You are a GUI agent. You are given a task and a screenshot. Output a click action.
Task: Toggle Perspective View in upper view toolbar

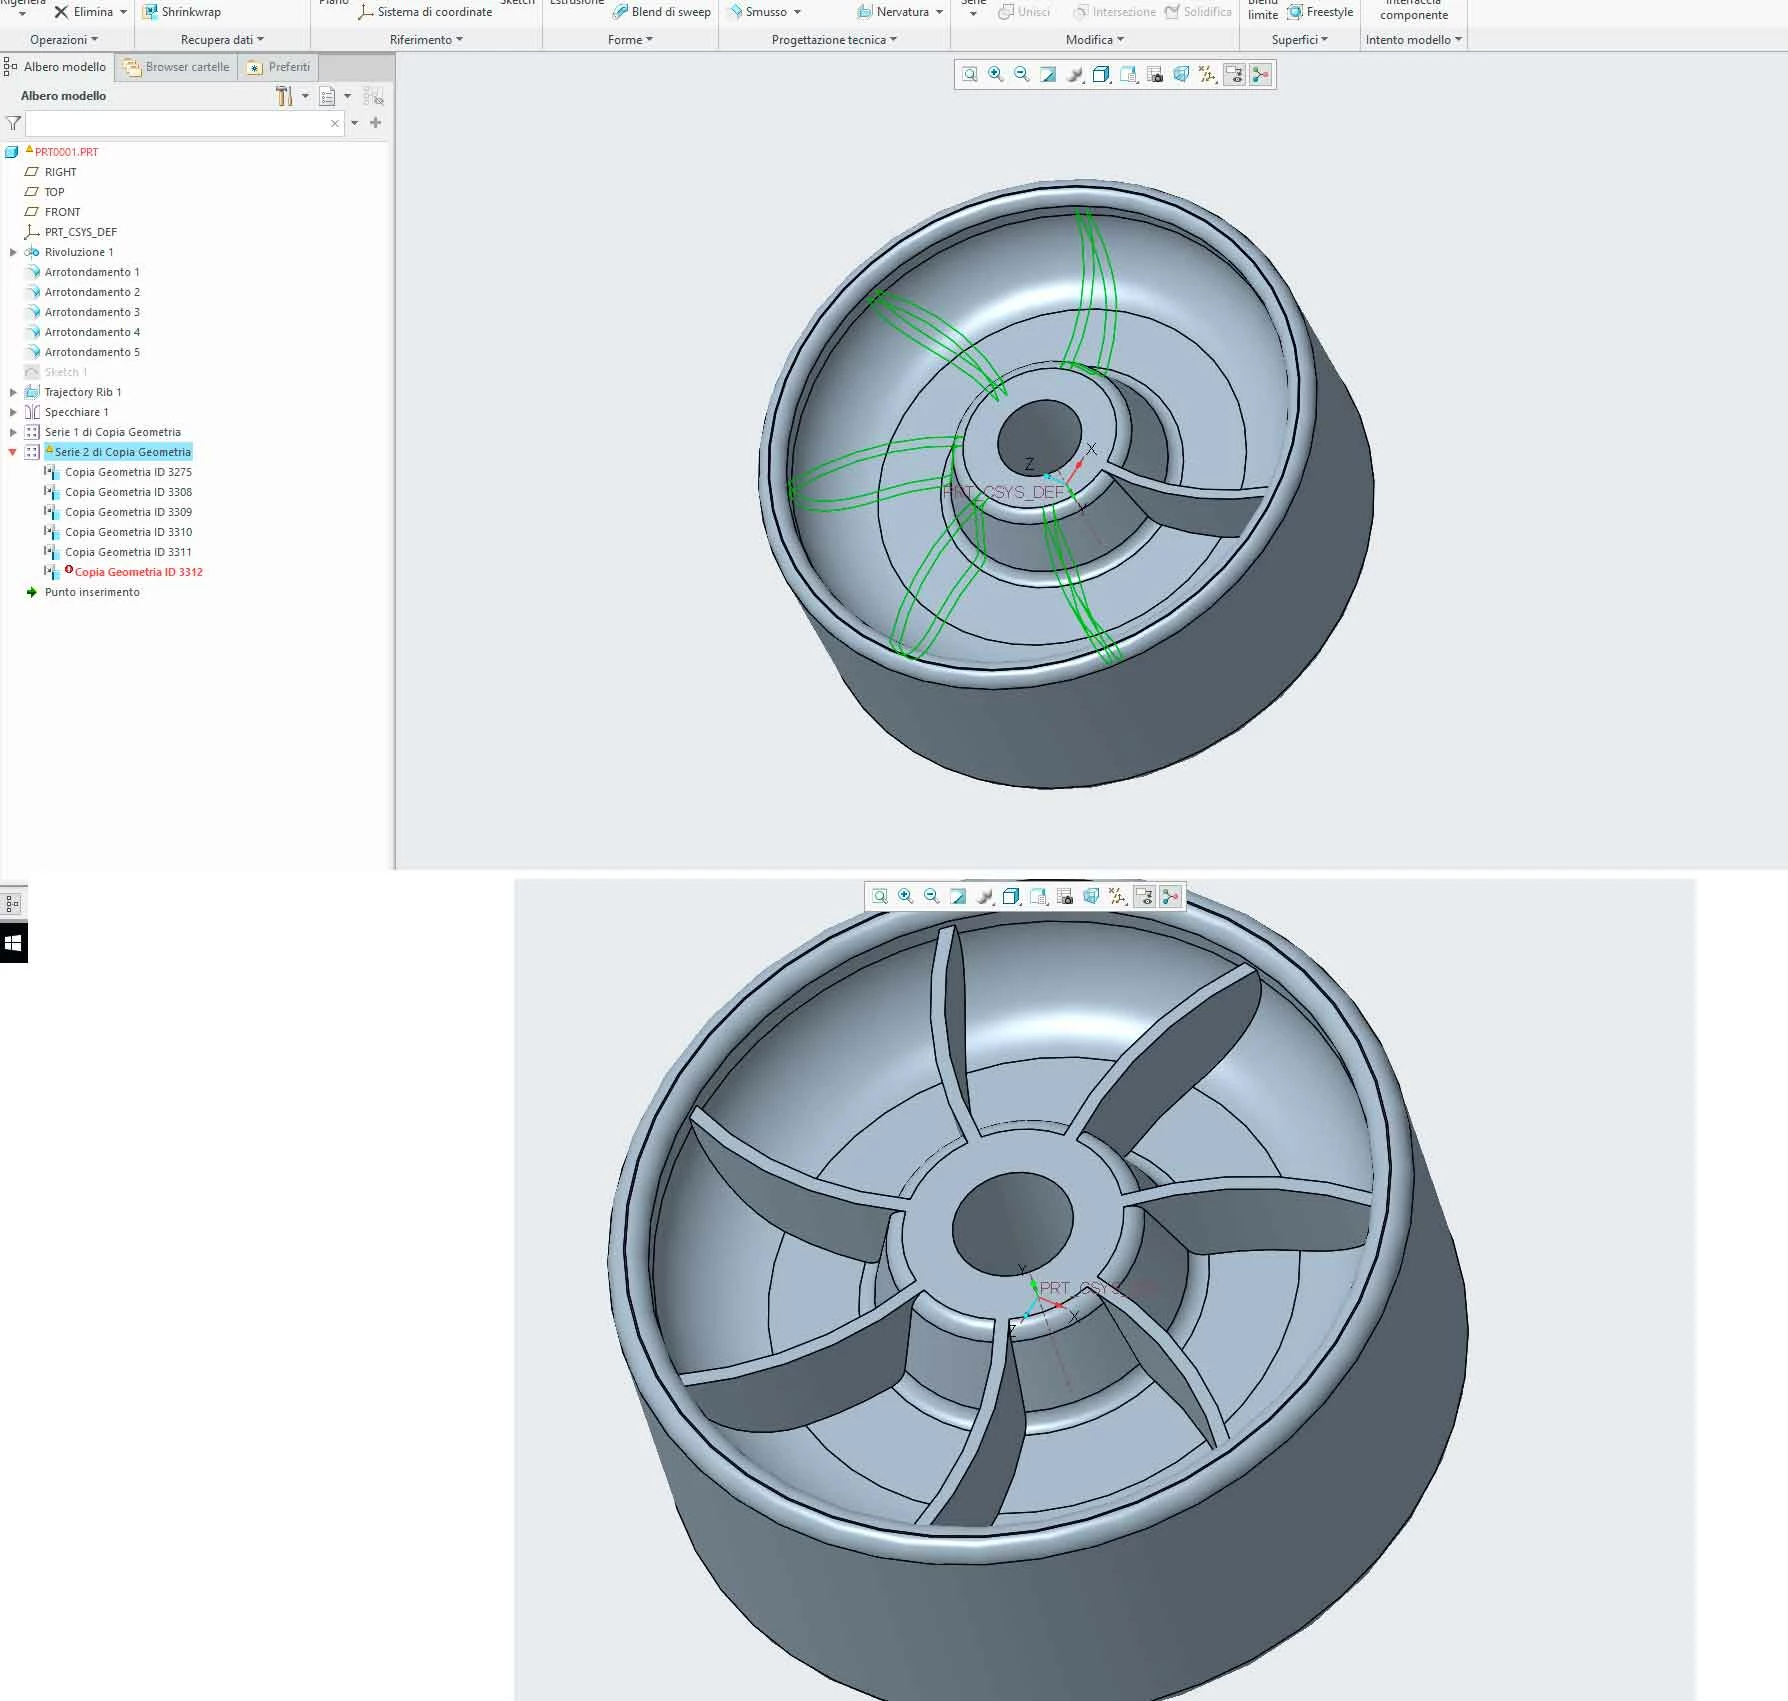click(1182, 75)
